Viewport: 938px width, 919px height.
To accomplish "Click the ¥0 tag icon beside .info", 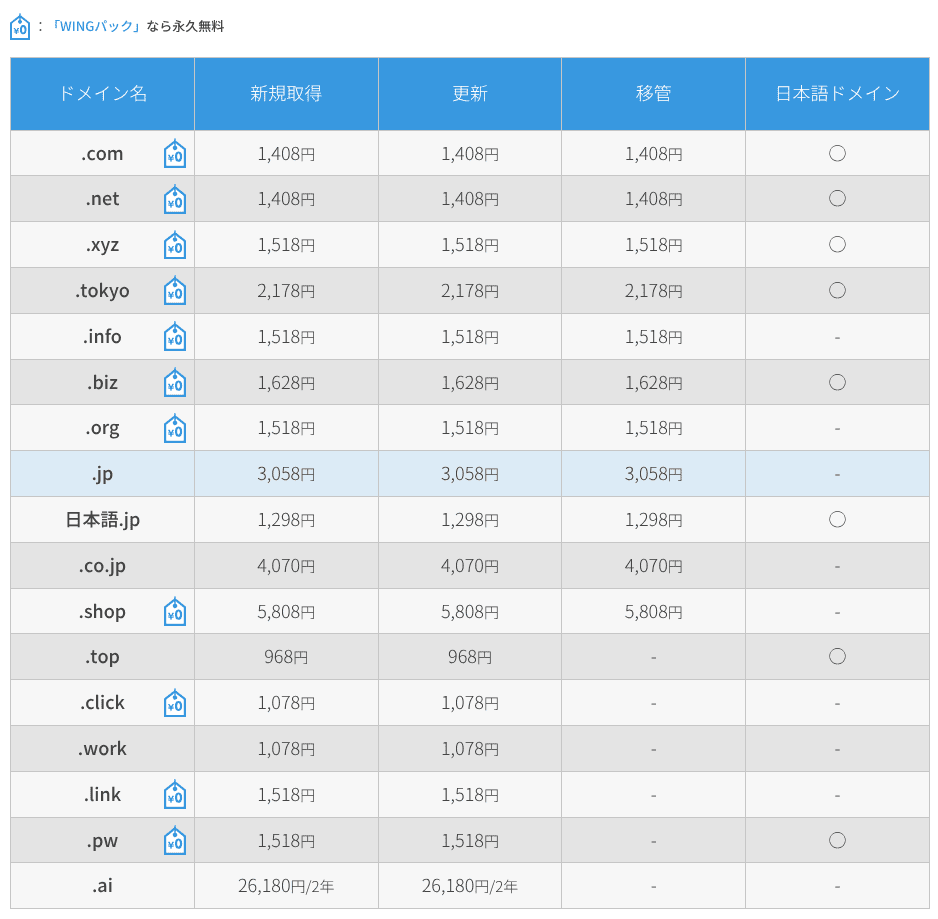I will [175, 337].
